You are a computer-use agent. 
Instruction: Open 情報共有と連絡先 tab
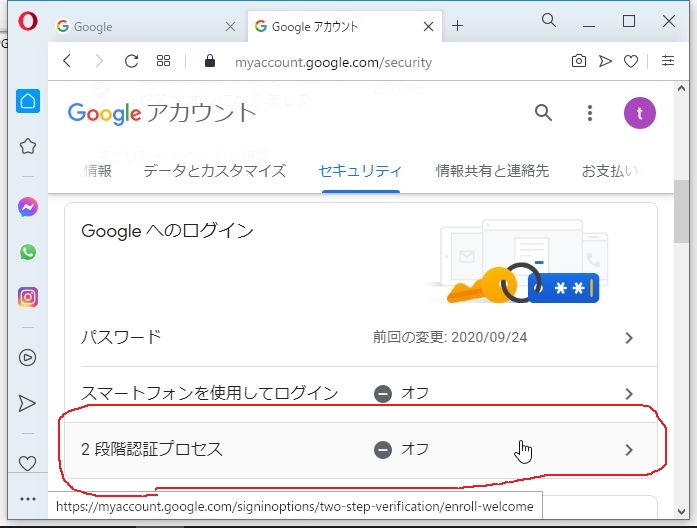pyautogui.click(x=492, y=171)
